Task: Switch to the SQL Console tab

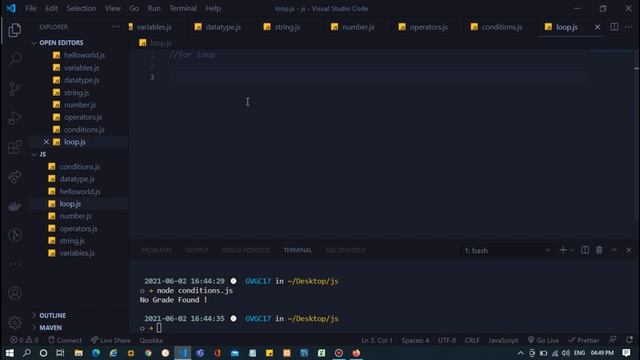Action: [345, 250]
